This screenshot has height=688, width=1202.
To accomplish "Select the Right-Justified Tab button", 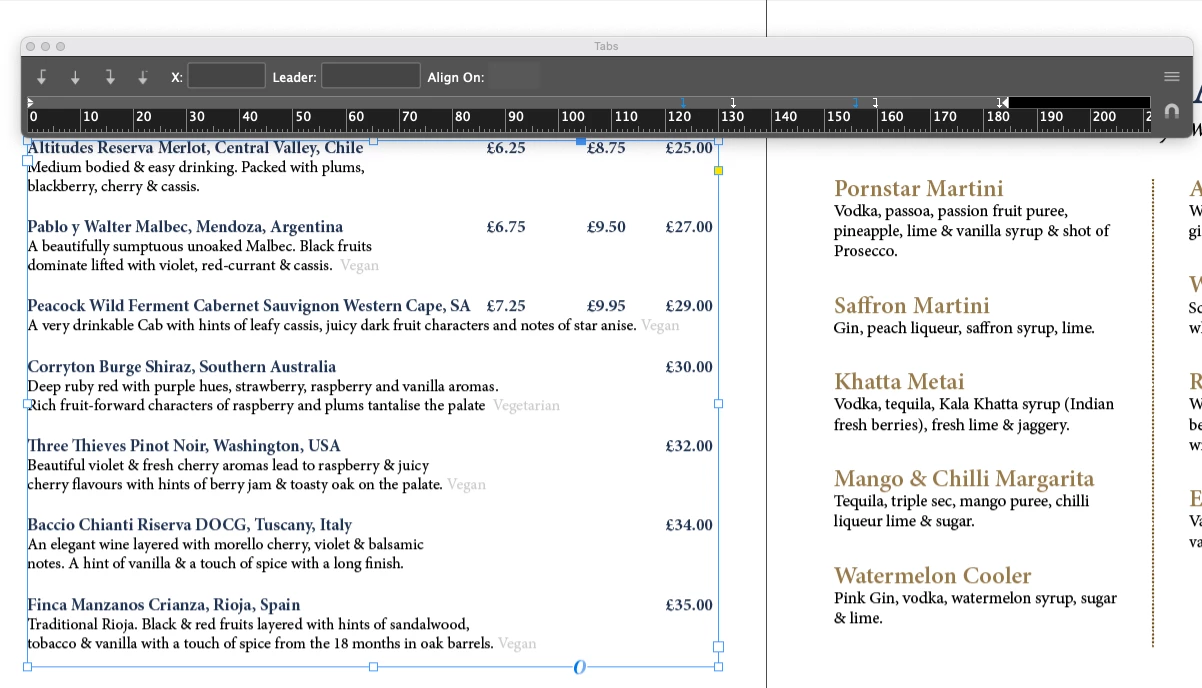I will [x=110, y=77].
